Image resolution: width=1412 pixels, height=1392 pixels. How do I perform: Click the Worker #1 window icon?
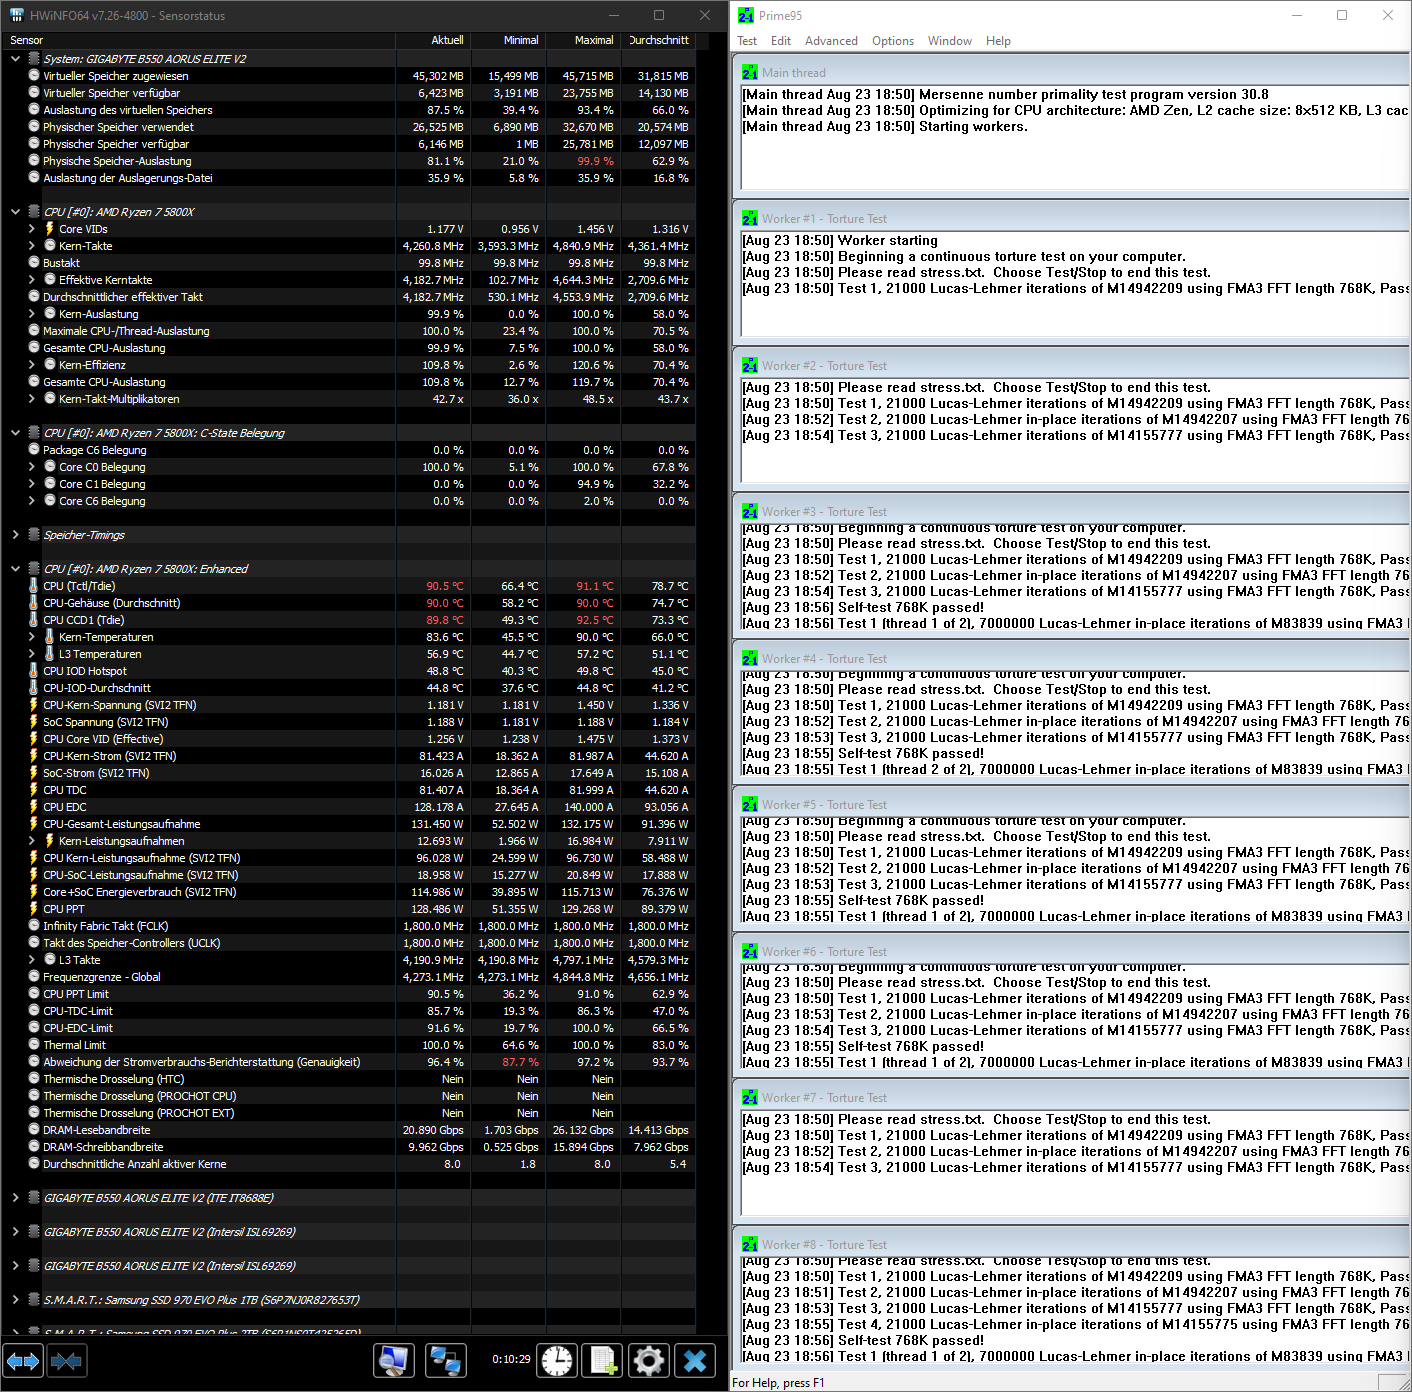coord(750,218)
